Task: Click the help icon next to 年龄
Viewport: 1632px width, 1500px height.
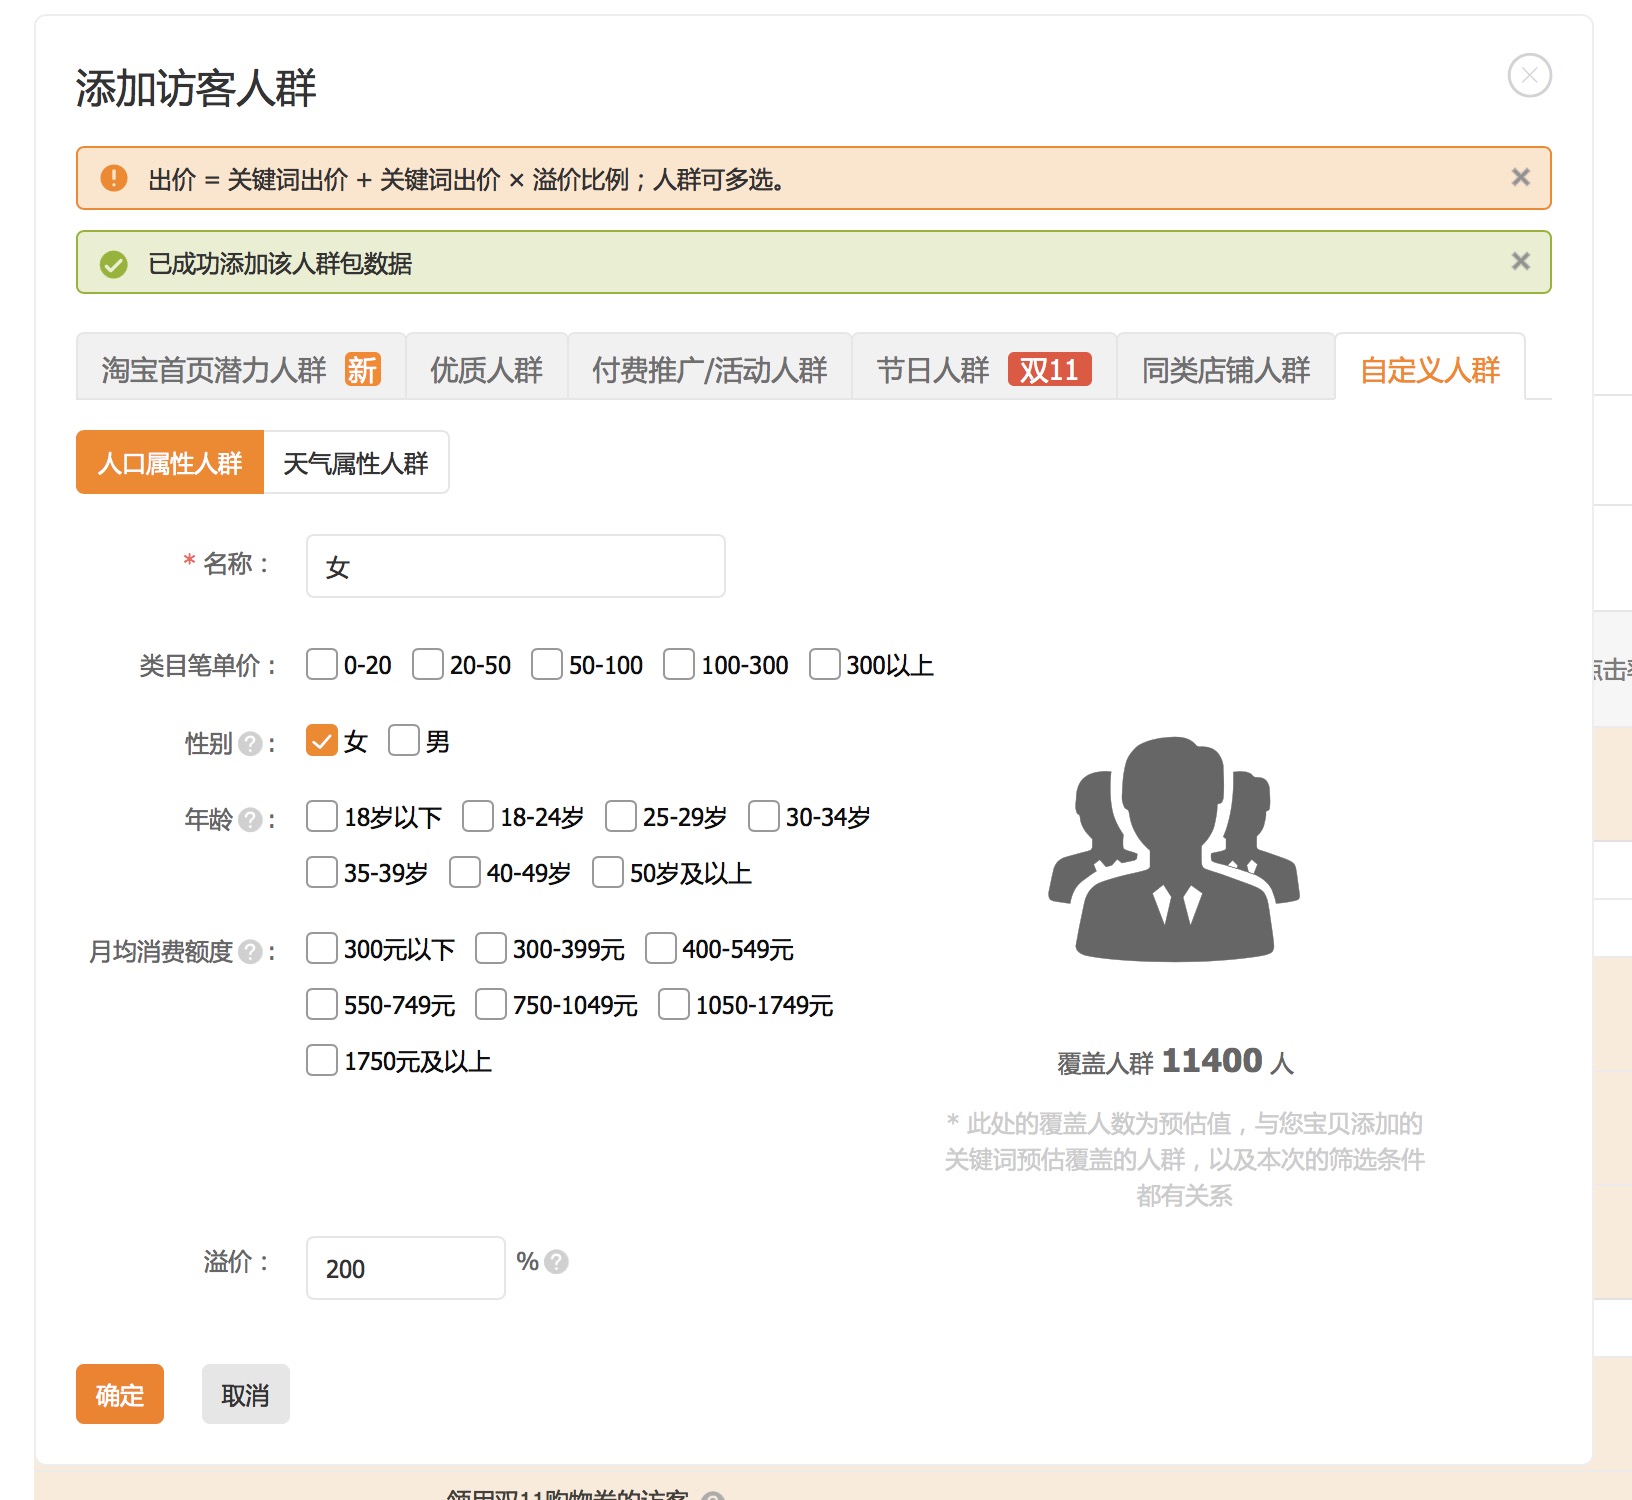Action: pyautogui.click(x=249, y=820)
